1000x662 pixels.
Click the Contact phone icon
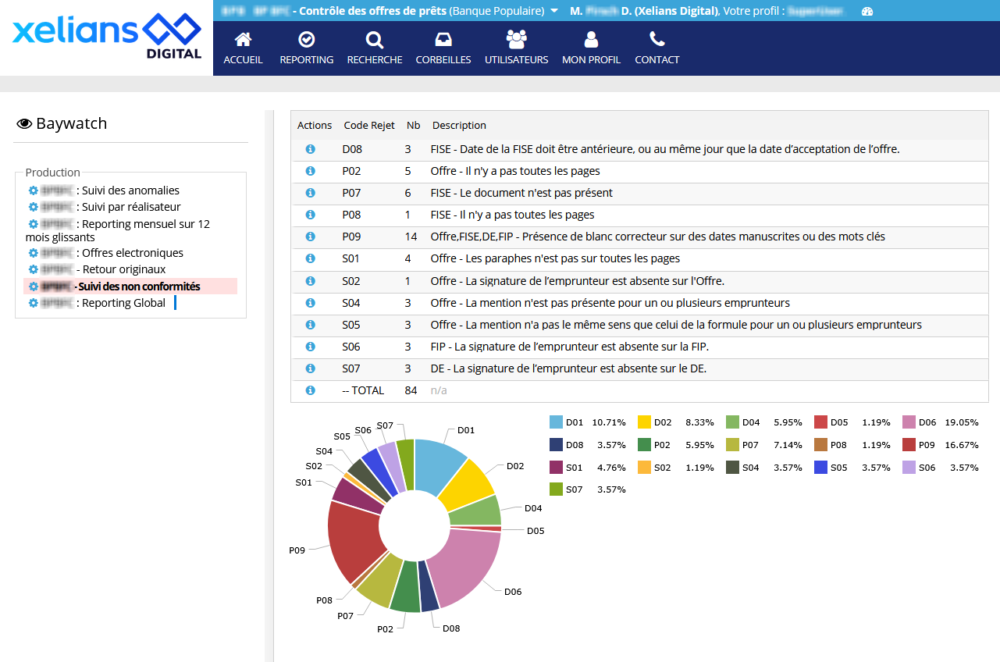click(657, 40)
